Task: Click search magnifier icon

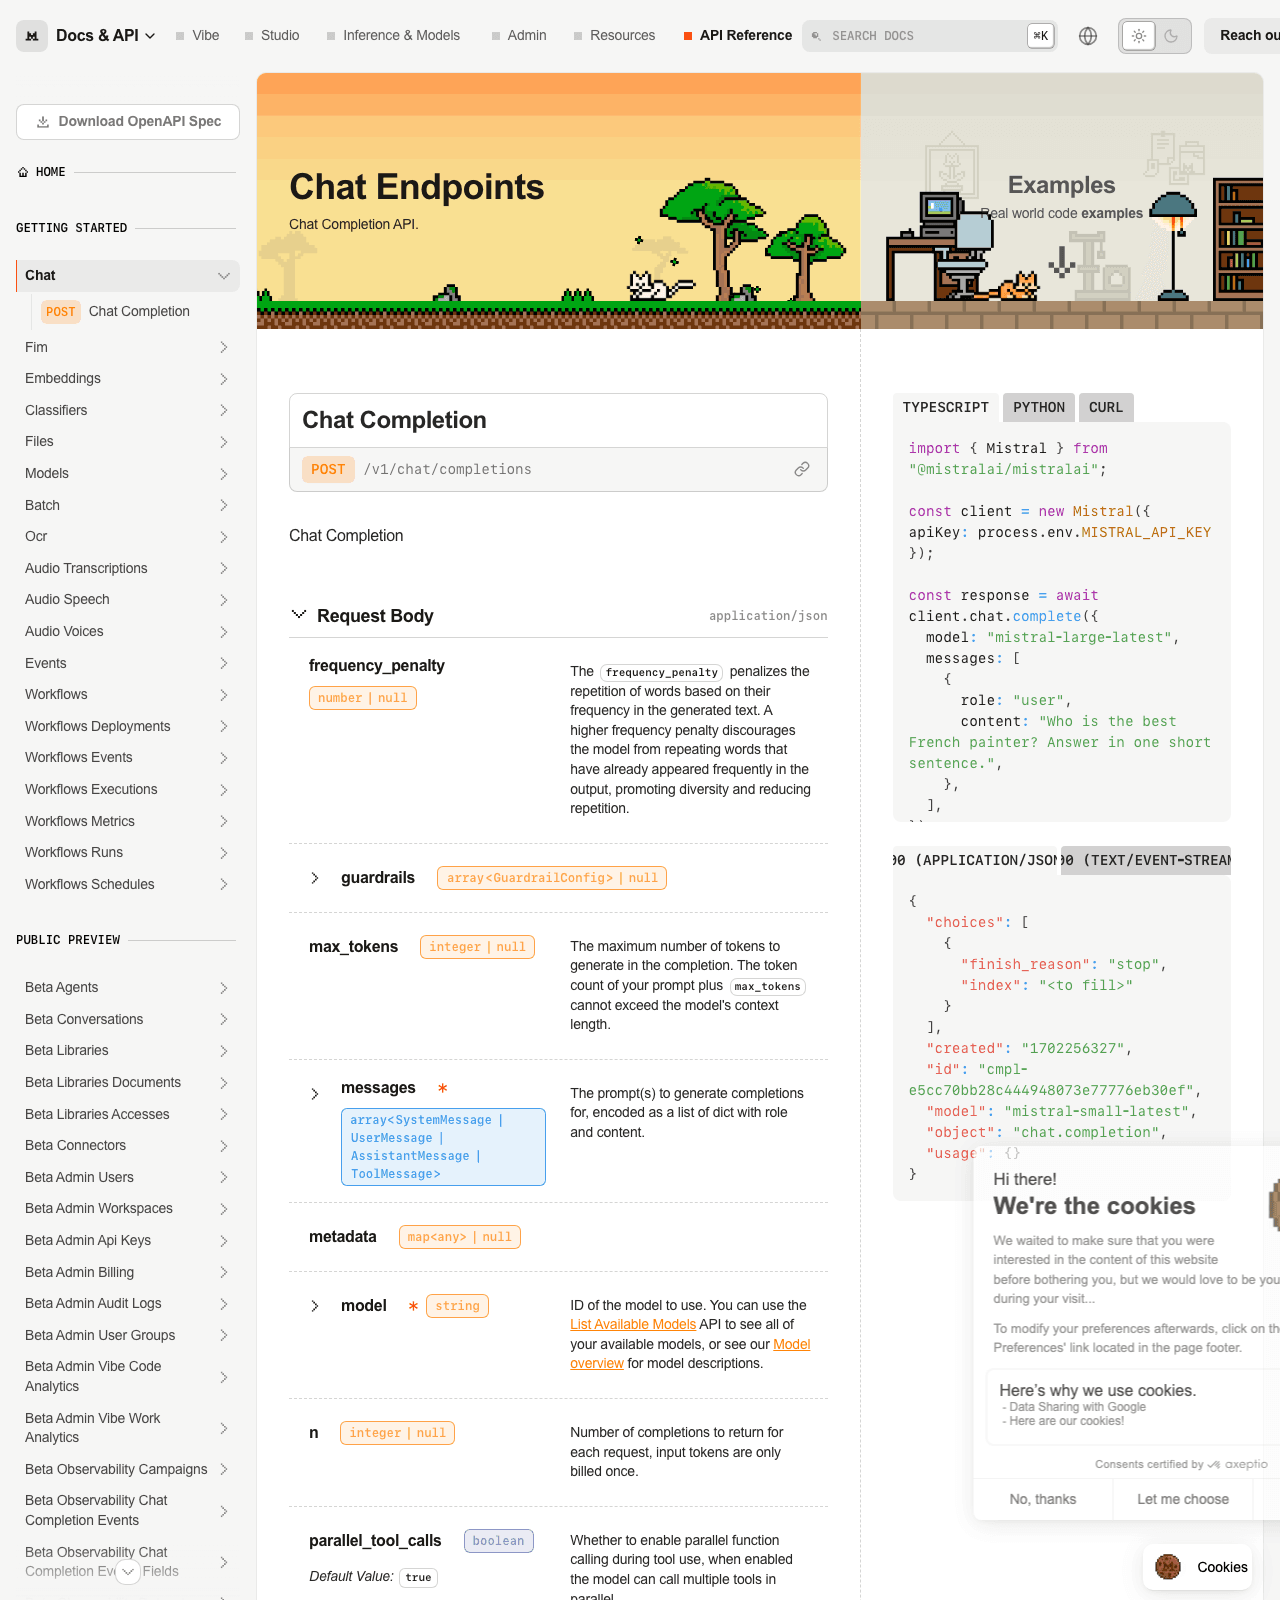Action: 816,36
